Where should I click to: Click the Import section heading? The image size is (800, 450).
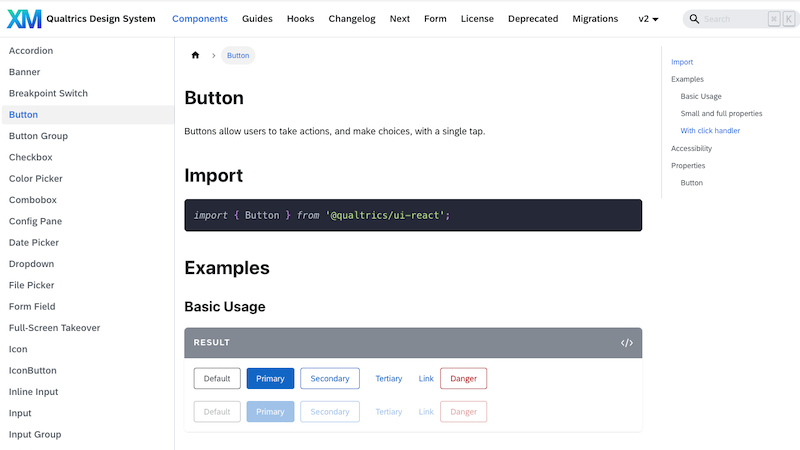point(213,176)
